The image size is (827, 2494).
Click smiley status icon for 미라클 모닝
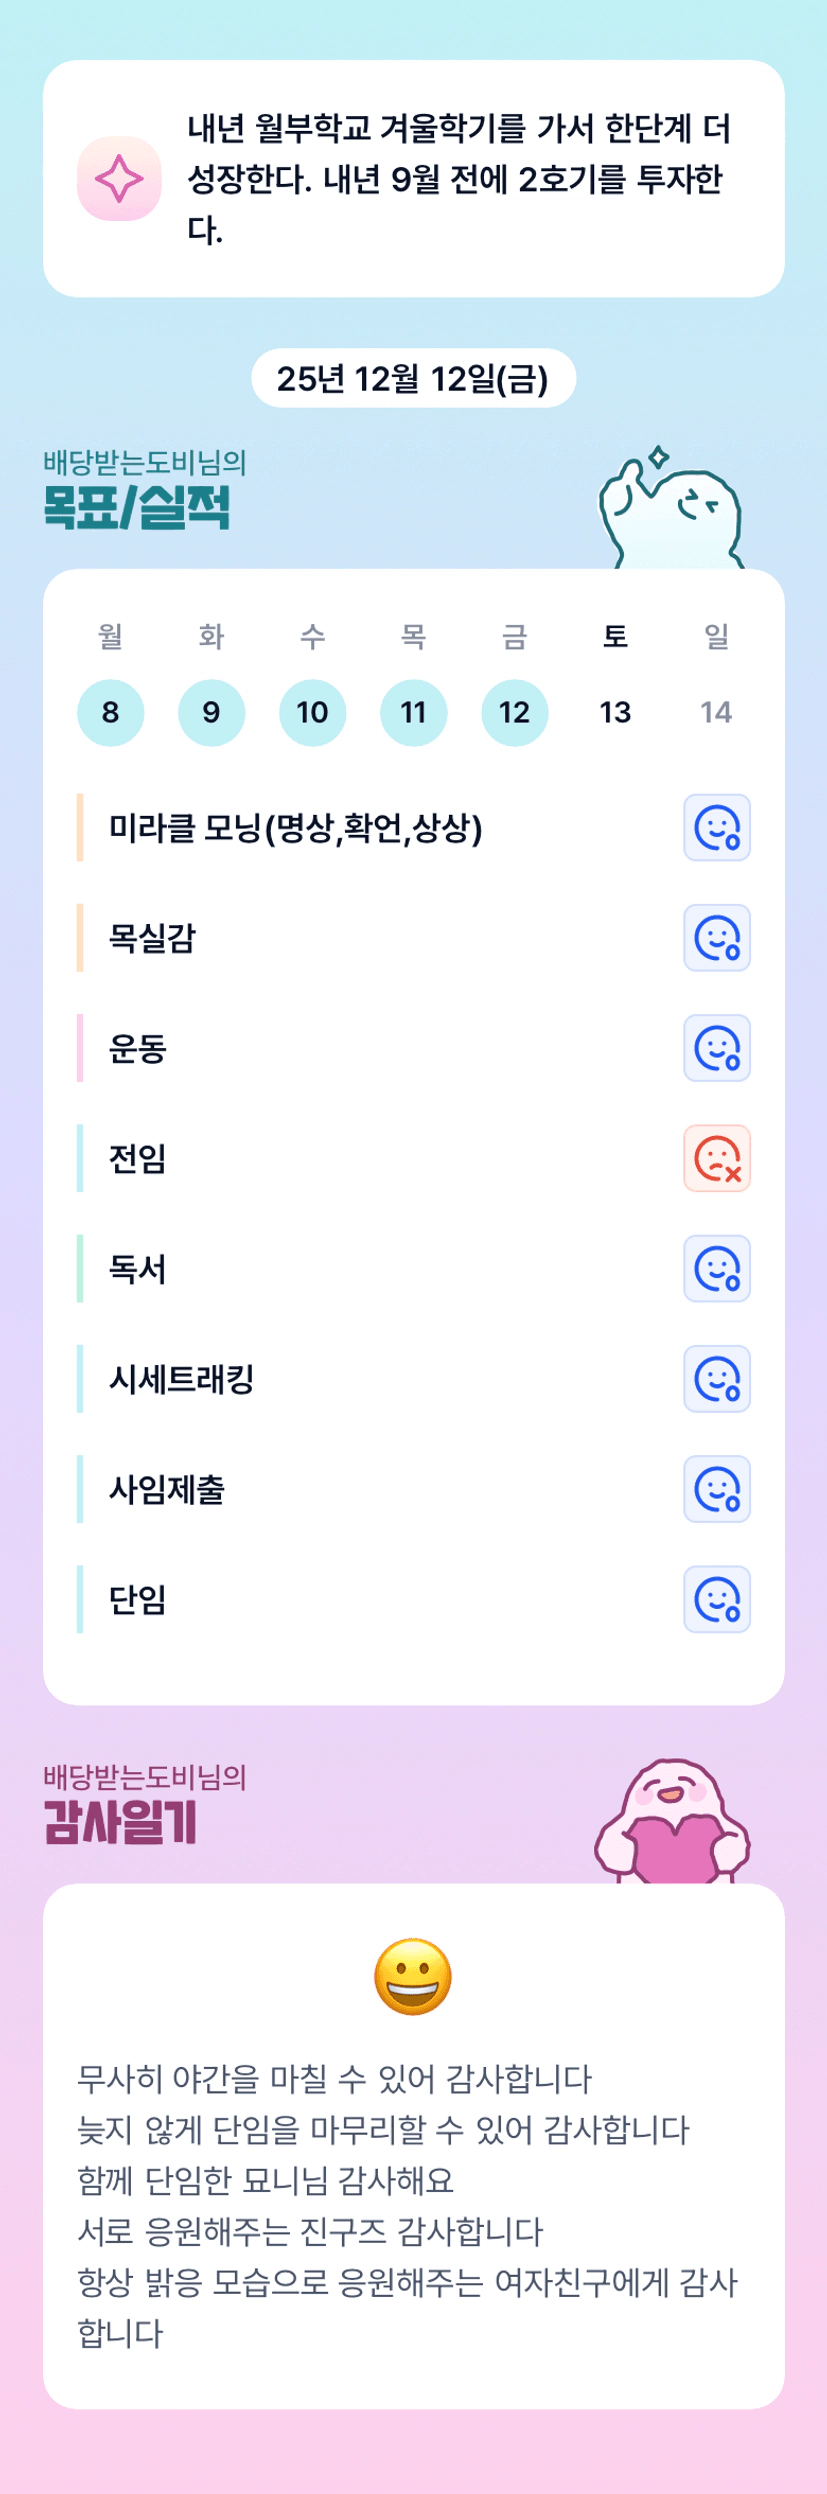(716, 828)
